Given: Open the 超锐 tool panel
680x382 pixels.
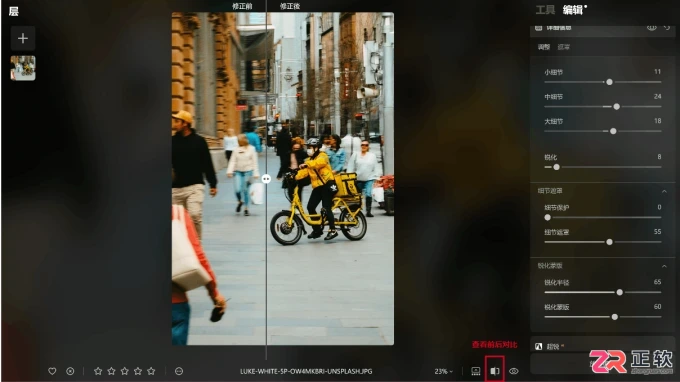Looking at the screenshot, I should pyautogui.click(x=603, y=346).
